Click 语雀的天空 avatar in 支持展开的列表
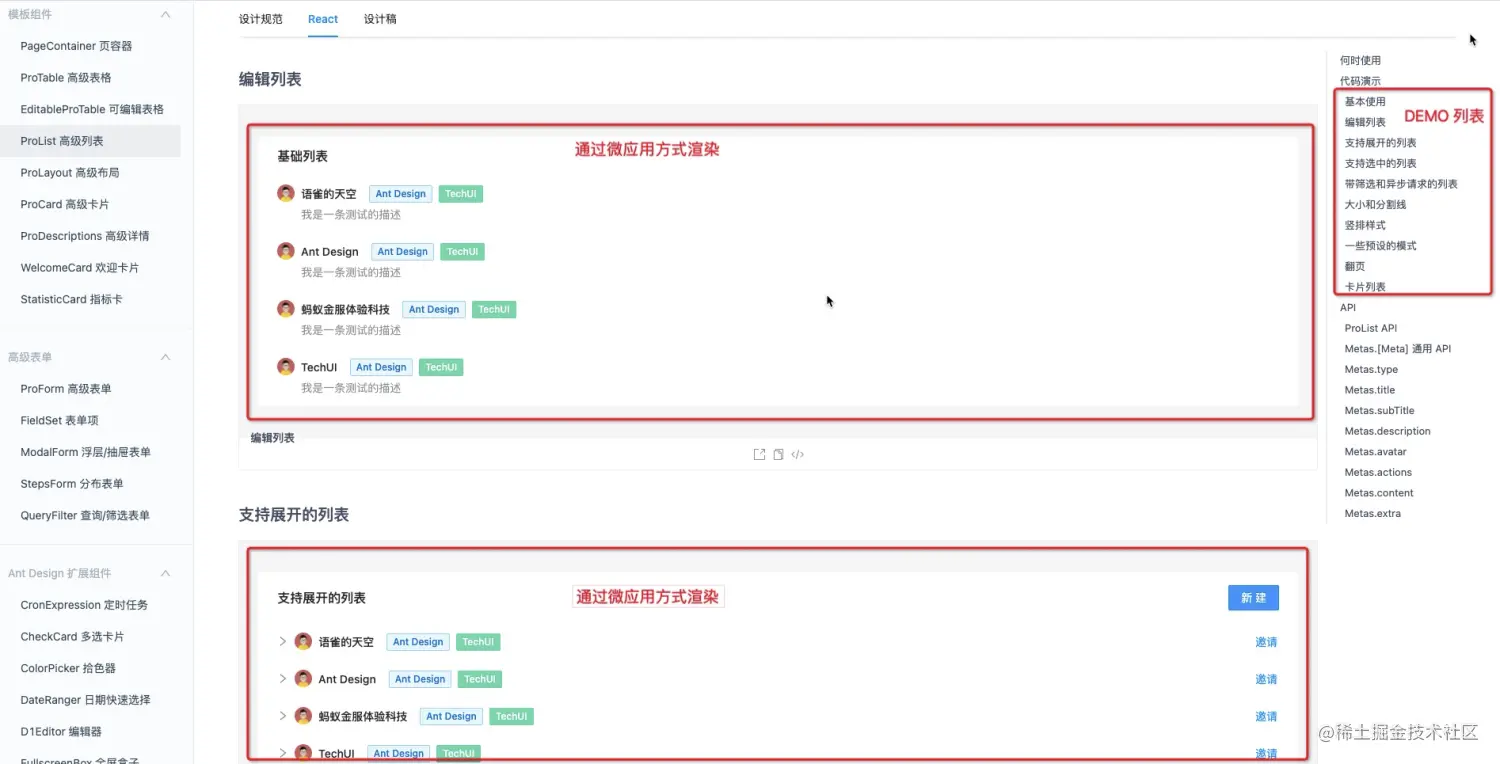 coord(303,641)
